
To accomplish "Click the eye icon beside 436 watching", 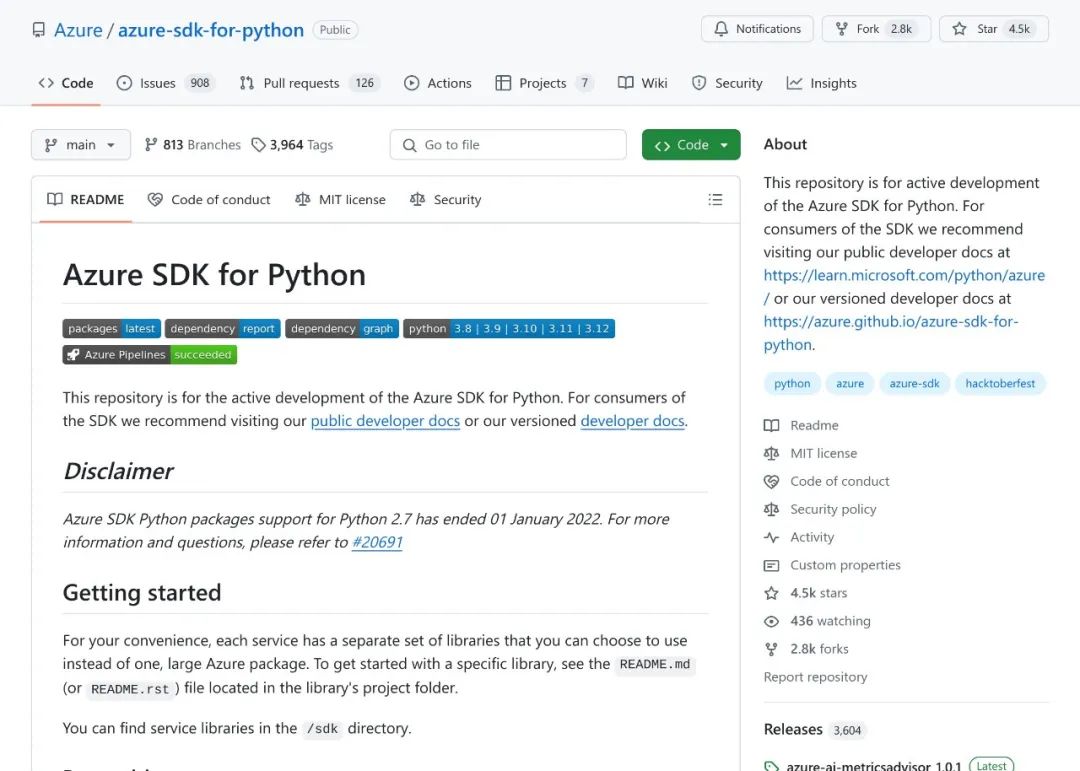I will pyautogui.click(x=771, y=621).
